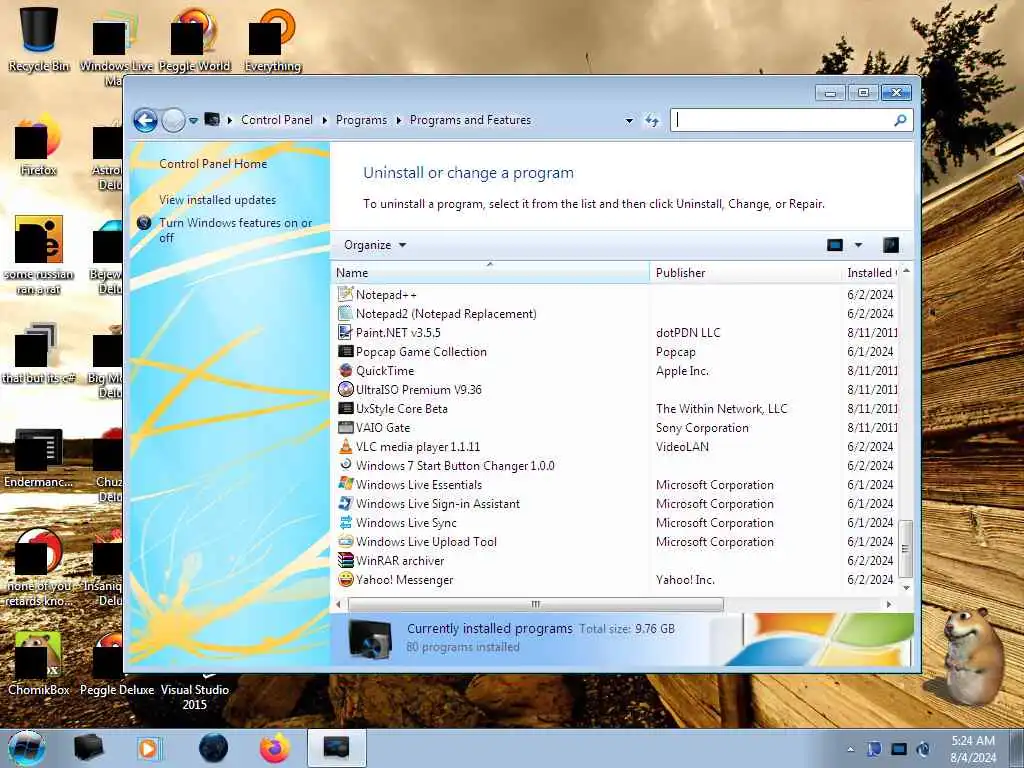Click the vertical scrollbar up arrow
Viewport: 1024px width, 768px height.
tap(906, 270)
